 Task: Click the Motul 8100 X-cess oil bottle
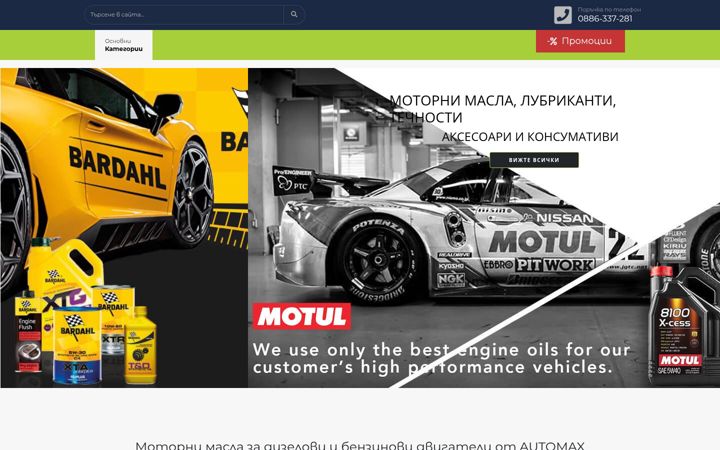[x=684, y=324]
